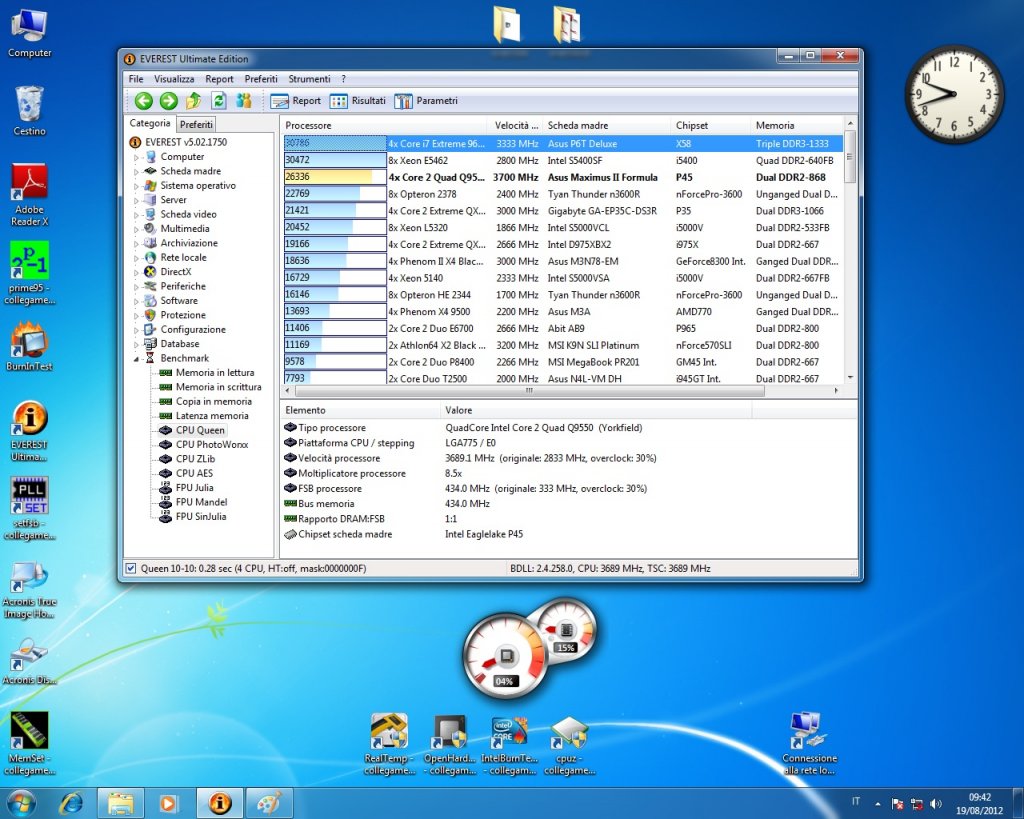This screenshot has width=1024, height=819.
Task: Open the Strumenti menu
Action: coord(309,79)
